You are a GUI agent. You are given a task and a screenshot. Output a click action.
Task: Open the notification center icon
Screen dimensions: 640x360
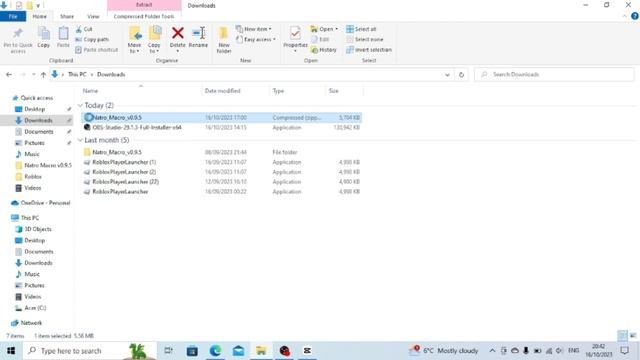tap(624, 351)
